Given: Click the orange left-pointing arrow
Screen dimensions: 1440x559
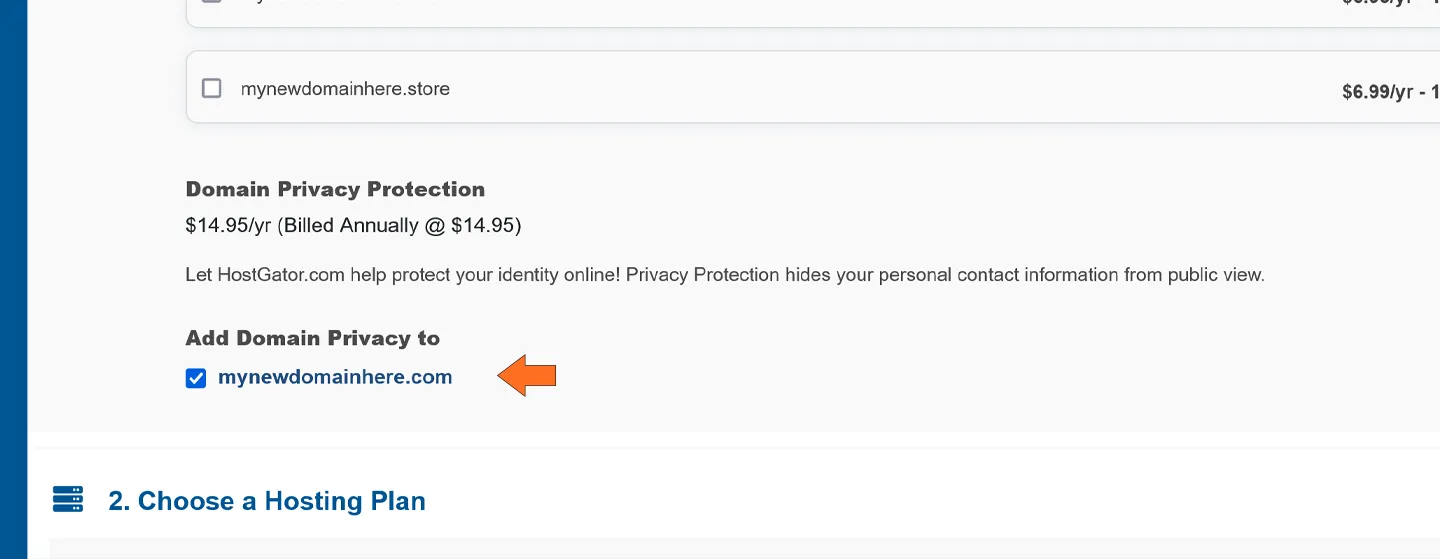Looking at the screenshot, I should [x=527, y=377].
